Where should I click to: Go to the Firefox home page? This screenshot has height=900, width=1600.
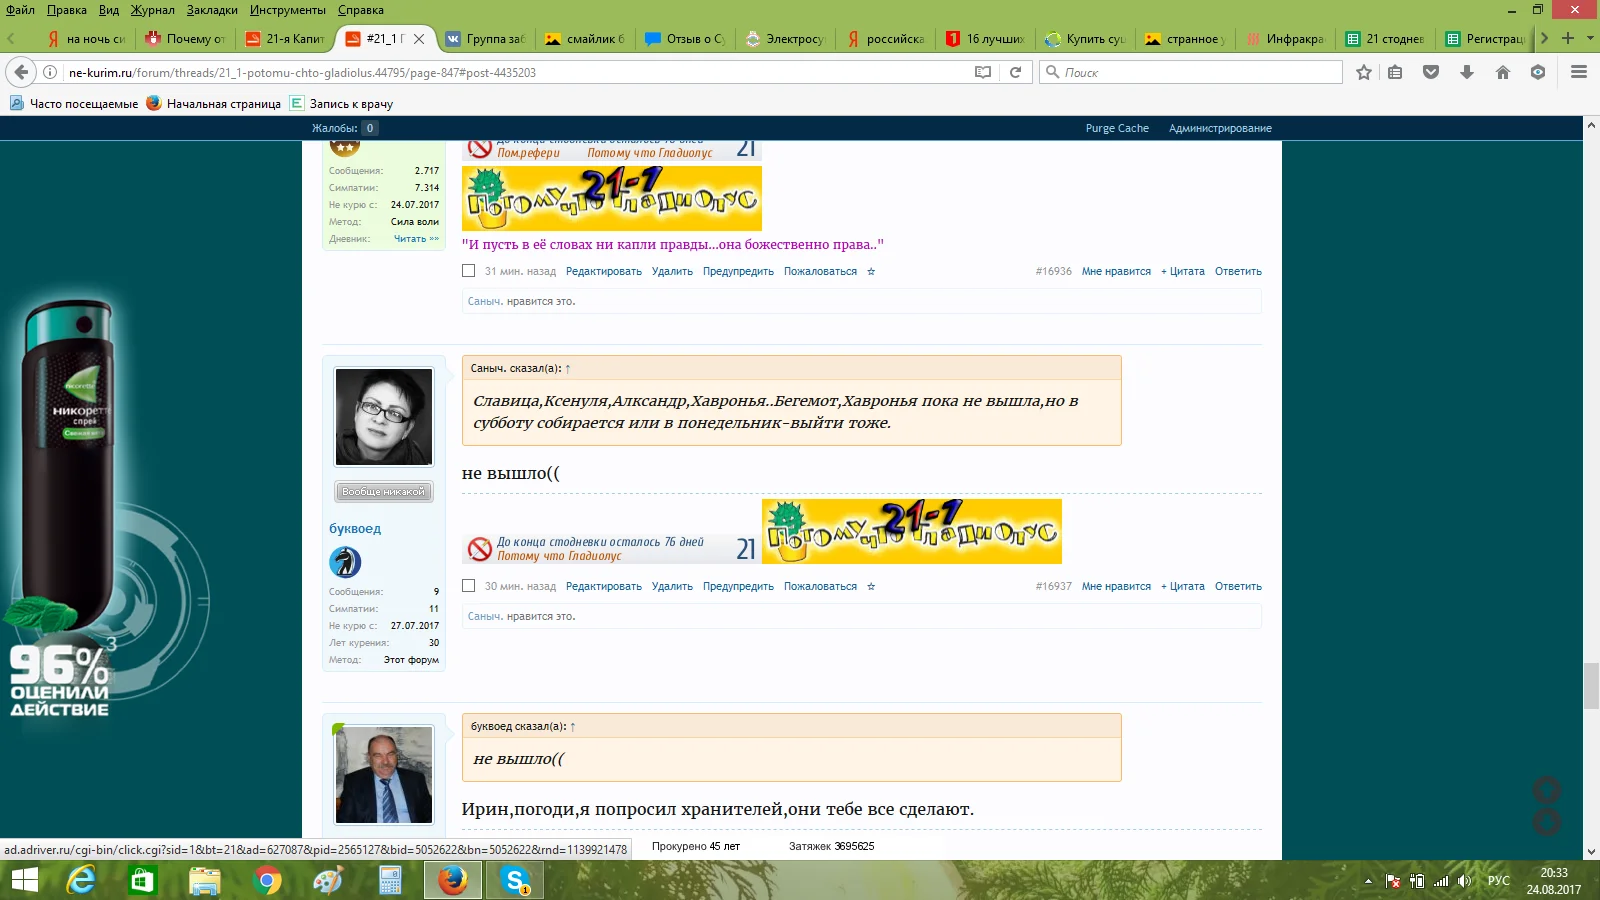(x=1502, y=72)
